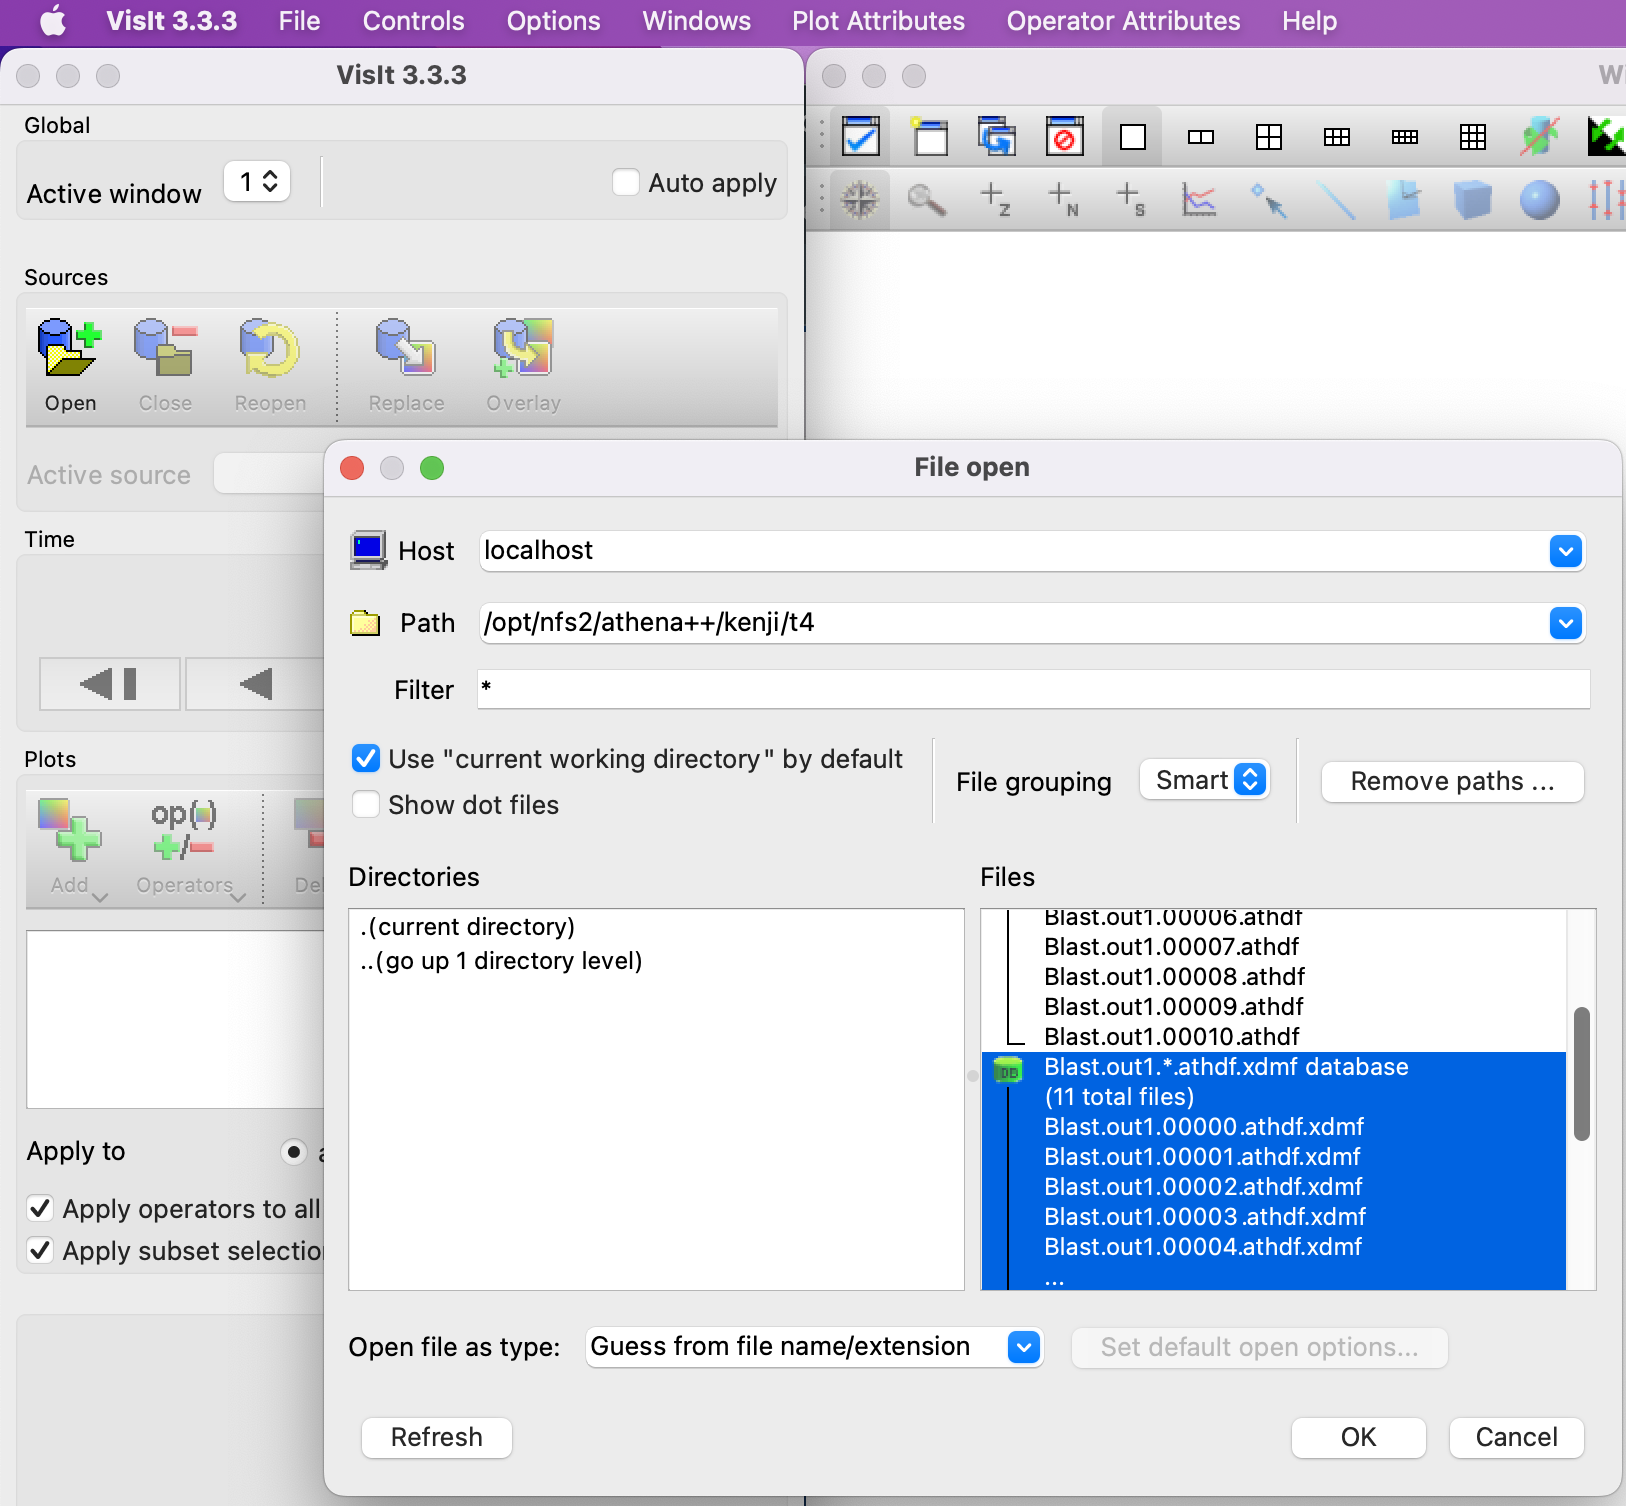This screenshot has width=1626, height=1506.
Task: Click the Files list vertical scrollbar
Action: 1581,1074
